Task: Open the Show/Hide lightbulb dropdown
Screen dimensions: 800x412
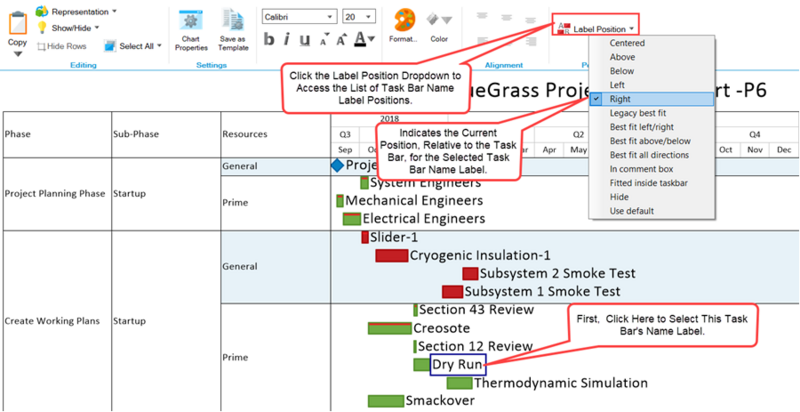Action: (68, 28)
